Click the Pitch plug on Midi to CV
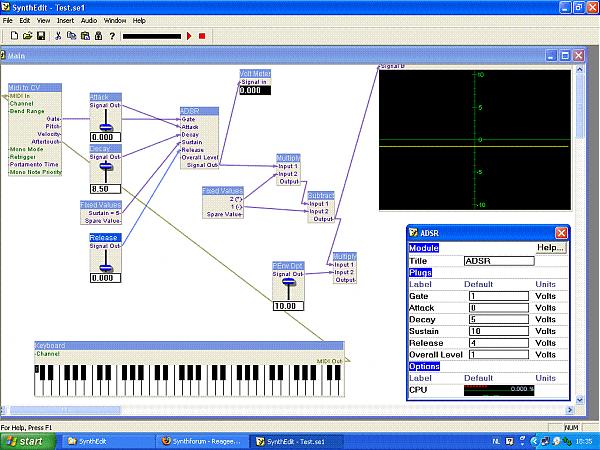This screenshot has width=600, height=450. coord(53,126)
